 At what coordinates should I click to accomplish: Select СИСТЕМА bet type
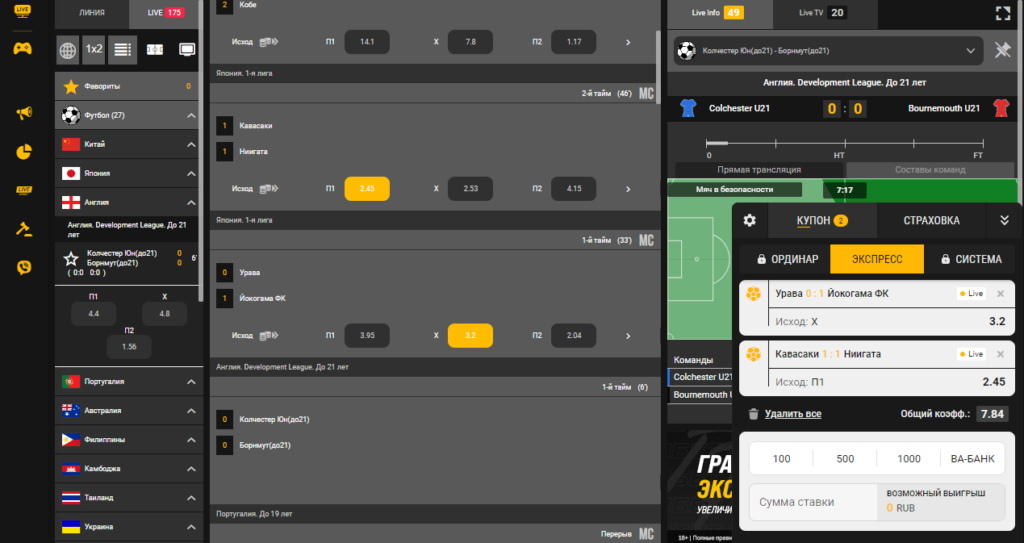pos(970,259)
